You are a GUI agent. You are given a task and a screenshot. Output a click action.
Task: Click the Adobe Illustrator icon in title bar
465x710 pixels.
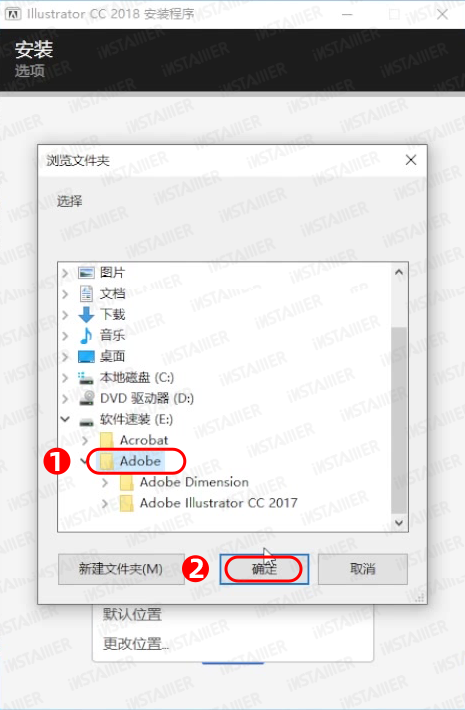pyautogui.click(x=12, y=14)
